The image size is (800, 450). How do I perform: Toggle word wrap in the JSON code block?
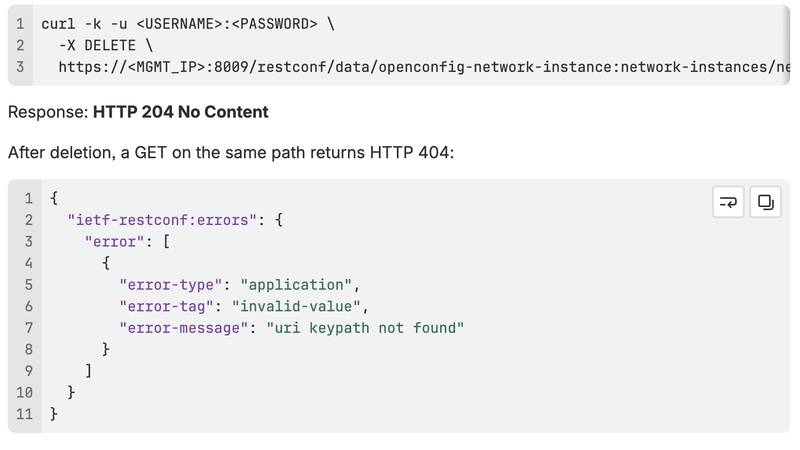728,203
